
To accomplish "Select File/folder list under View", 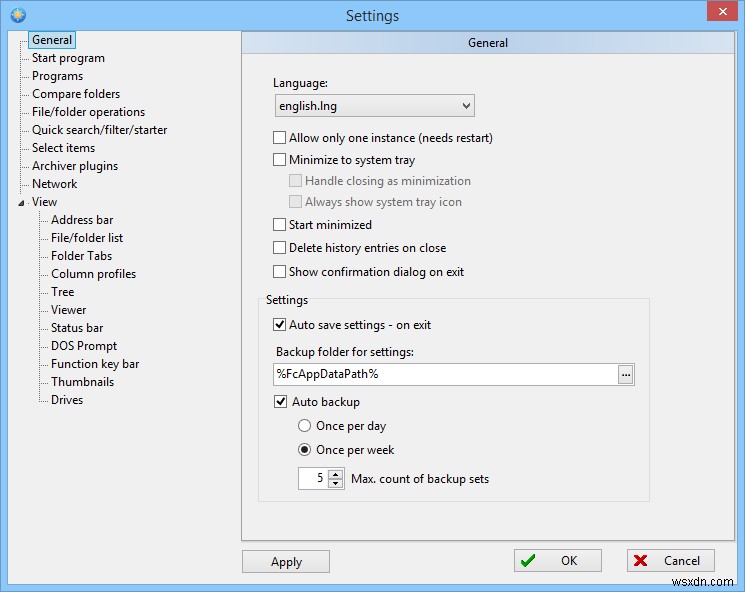I will pyautogui.click(x=87, y=238).
